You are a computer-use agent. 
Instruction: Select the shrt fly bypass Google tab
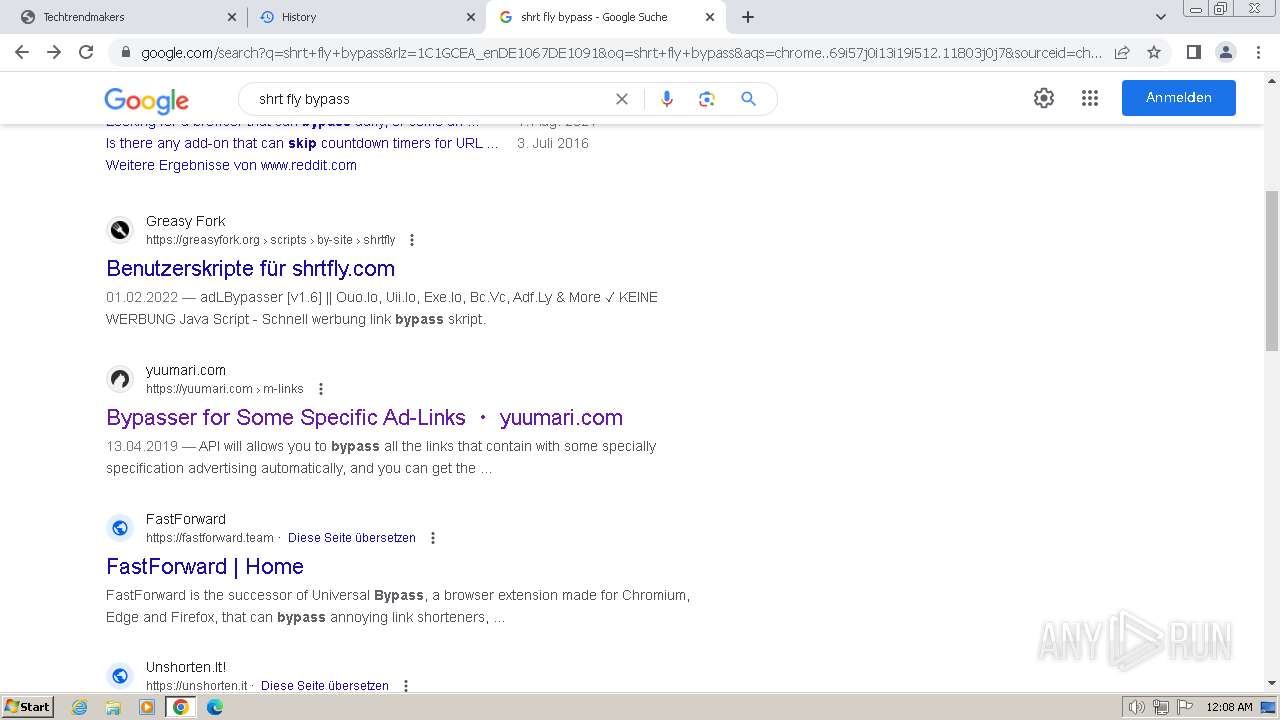[x=606, y=17]
